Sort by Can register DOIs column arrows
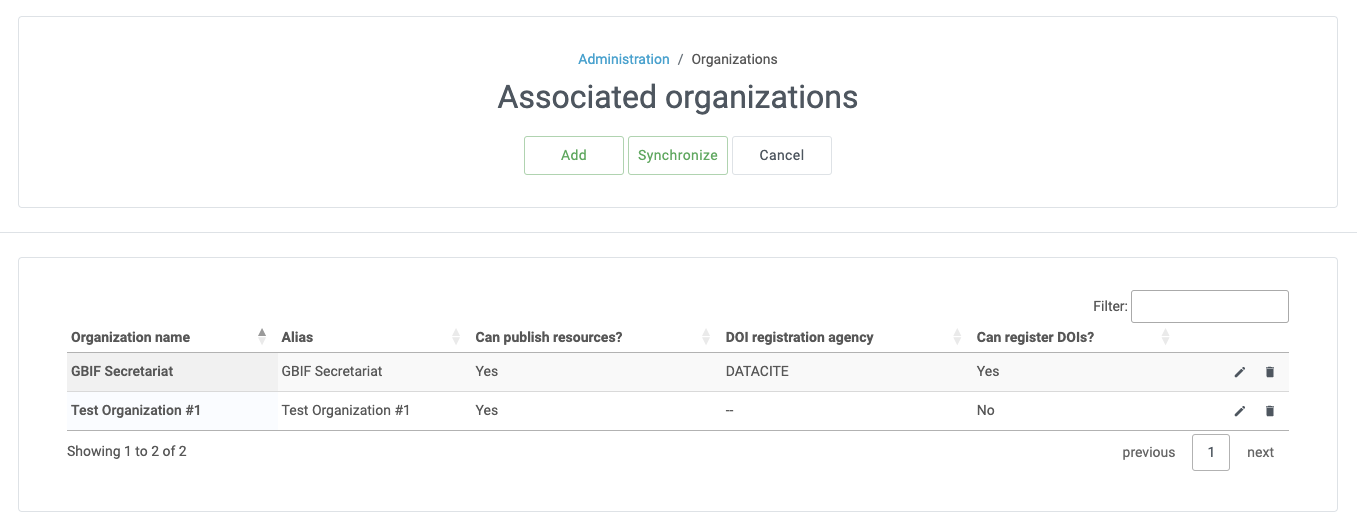Image resolution: width=1357 pixels, height=529 pixels. click(1165, 337)
